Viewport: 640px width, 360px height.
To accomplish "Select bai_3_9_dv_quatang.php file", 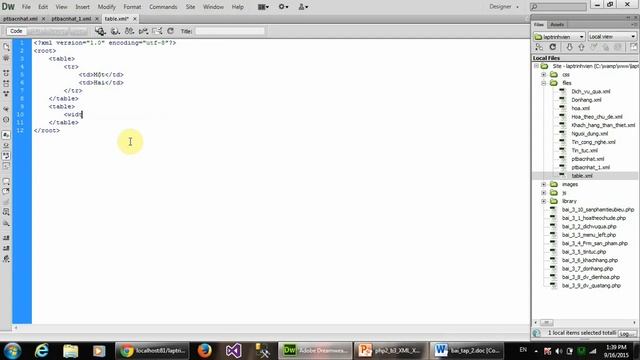I will pos(591,286).
